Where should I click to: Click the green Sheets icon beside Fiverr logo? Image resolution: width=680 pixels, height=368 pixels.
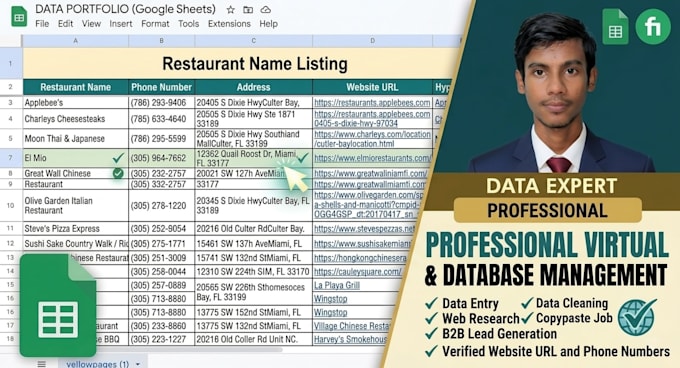615,27
